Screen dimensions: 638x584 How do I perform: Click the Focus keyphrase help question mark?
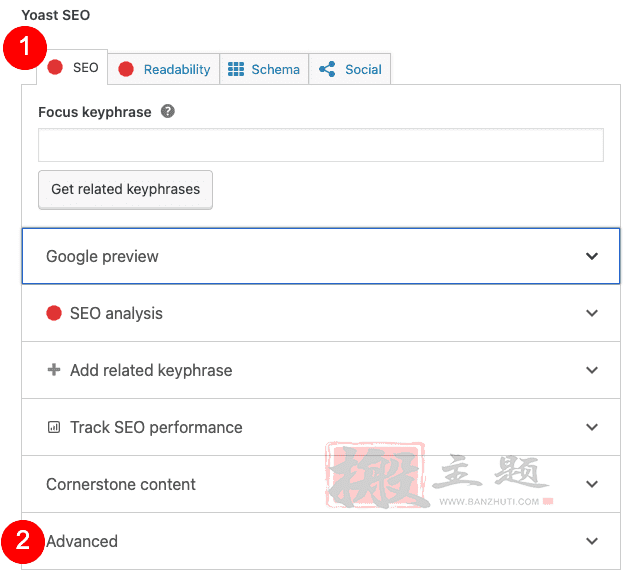[168, 112]
